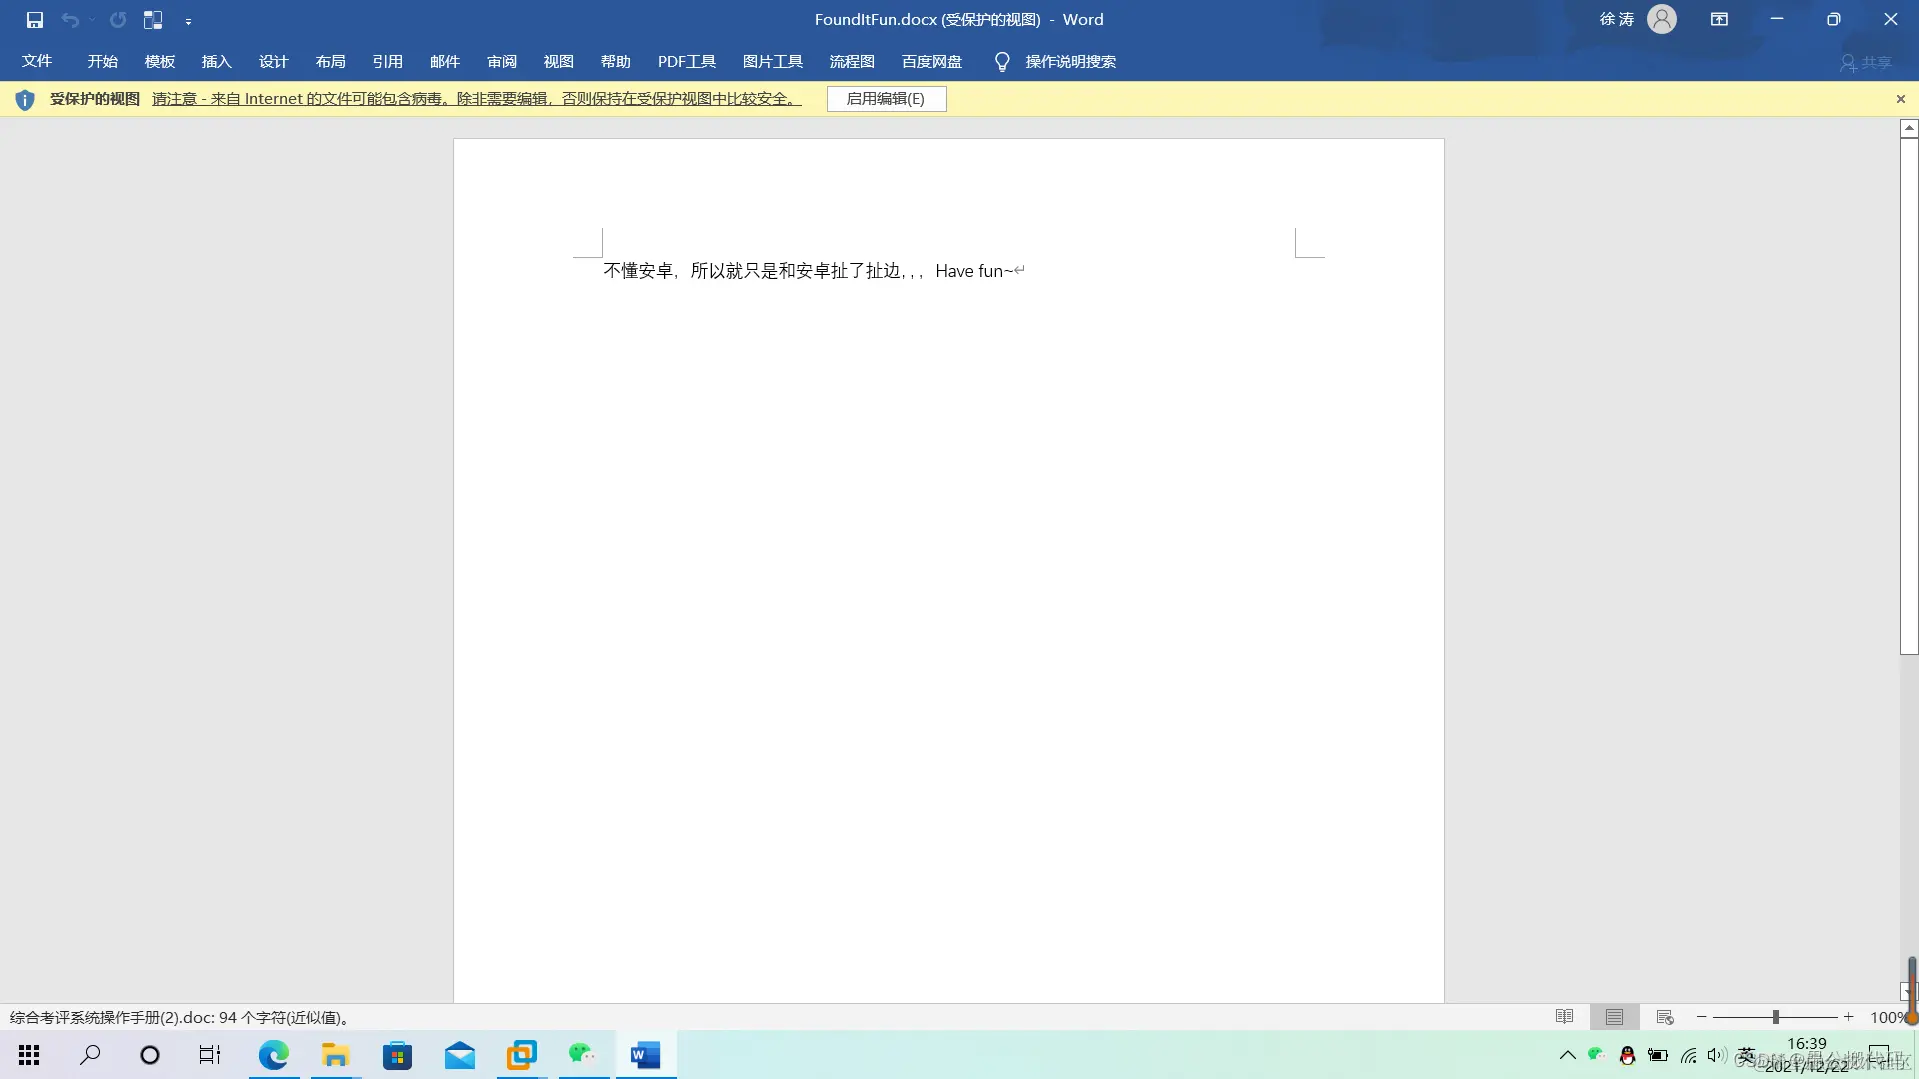Click the zoom in plus button
This screenshot has width=1919, height=1079.
tap(1849, 1017)
